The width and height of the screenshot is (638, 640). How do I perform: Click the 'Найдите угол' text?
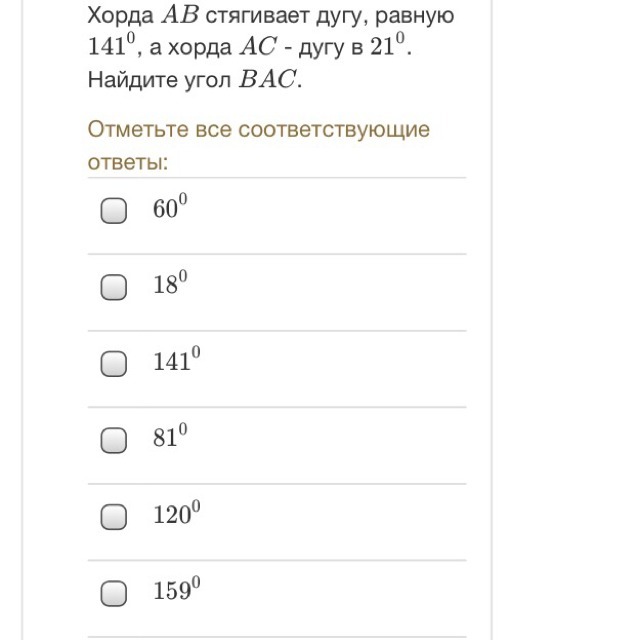coord(157,81)
